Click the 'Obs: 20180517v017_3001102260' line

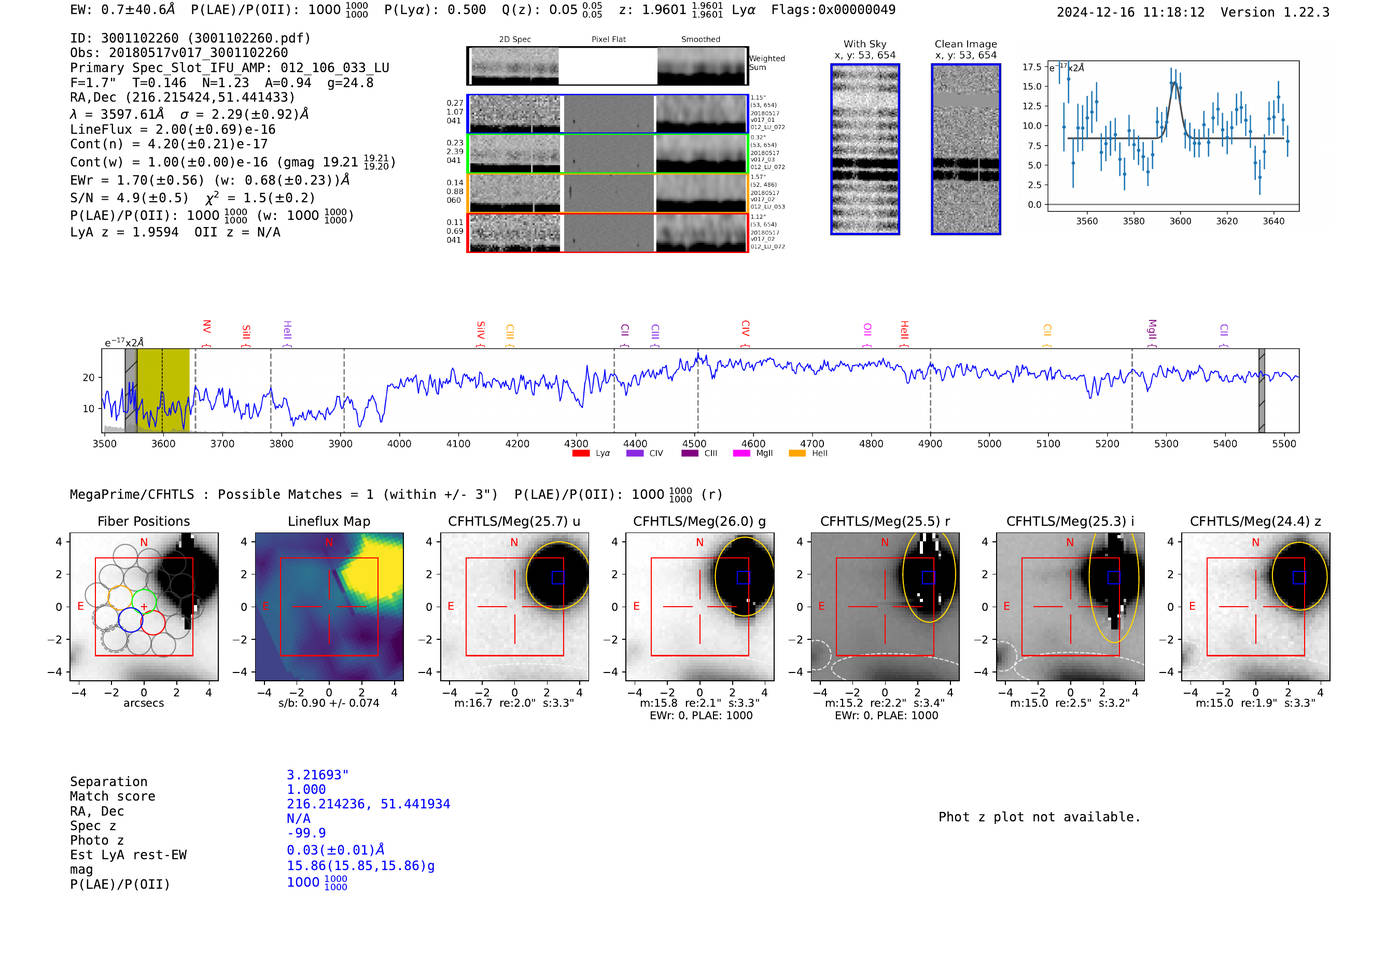coord(179,53)
